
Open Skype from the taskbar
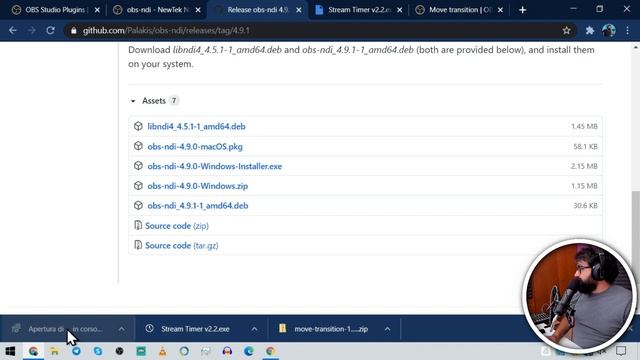pyautogui.click(x=98, y=351)
